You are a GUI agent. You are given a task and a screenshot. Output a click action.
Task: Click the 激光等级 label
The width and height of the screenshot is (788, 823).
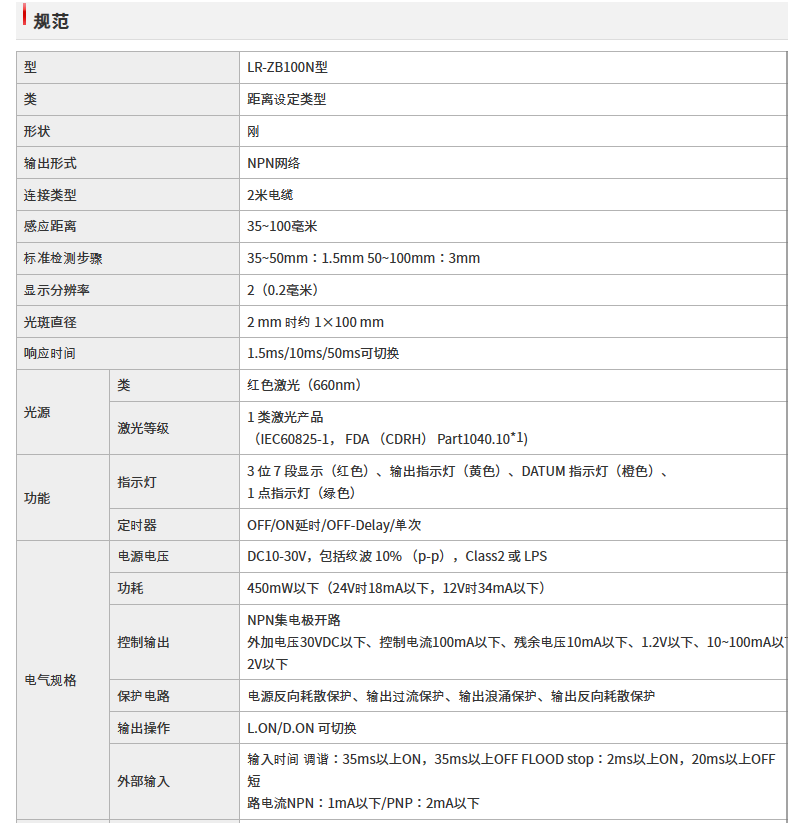pos(143,428)
